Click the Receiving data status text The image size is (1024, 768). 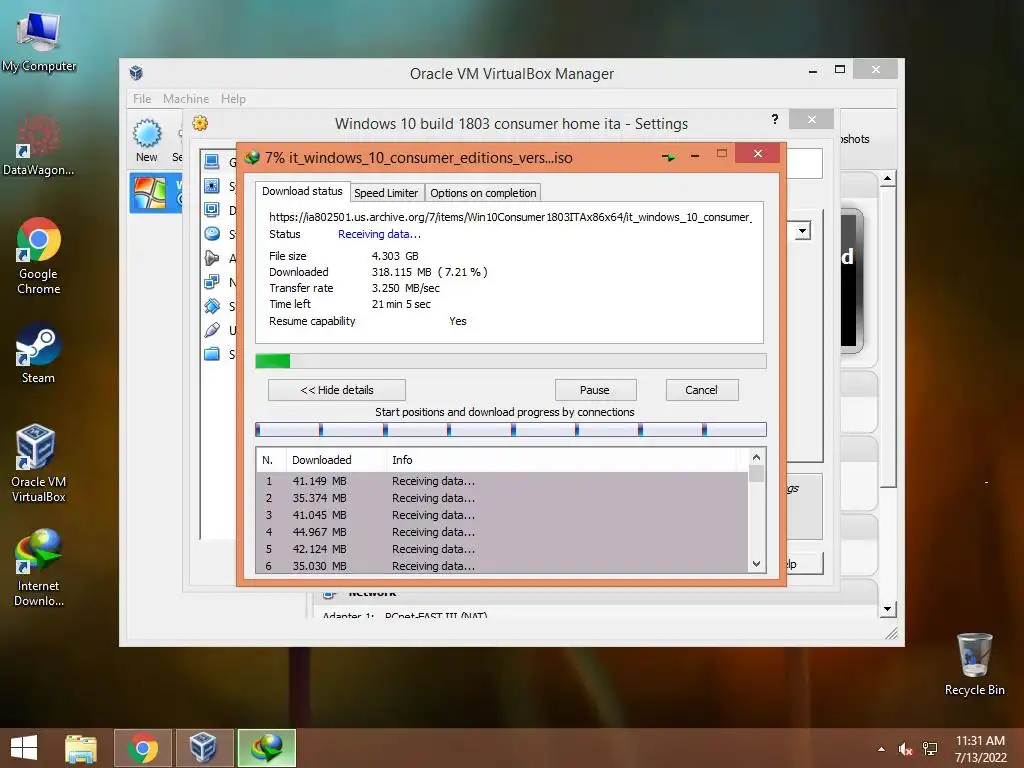(379, 234)
